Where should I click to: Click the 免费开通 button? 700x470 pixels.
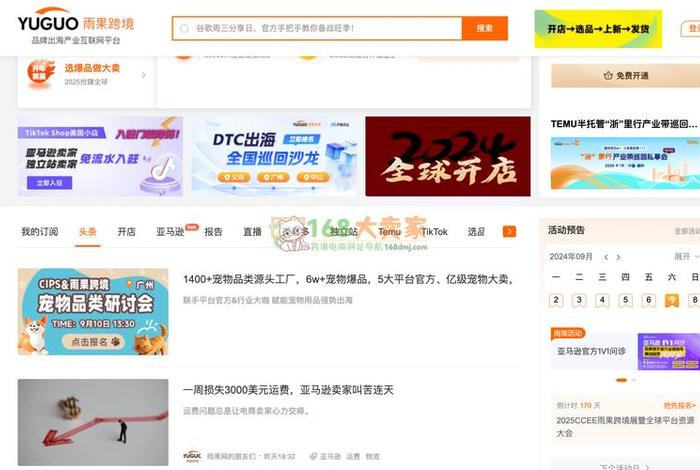pos(626,75)
